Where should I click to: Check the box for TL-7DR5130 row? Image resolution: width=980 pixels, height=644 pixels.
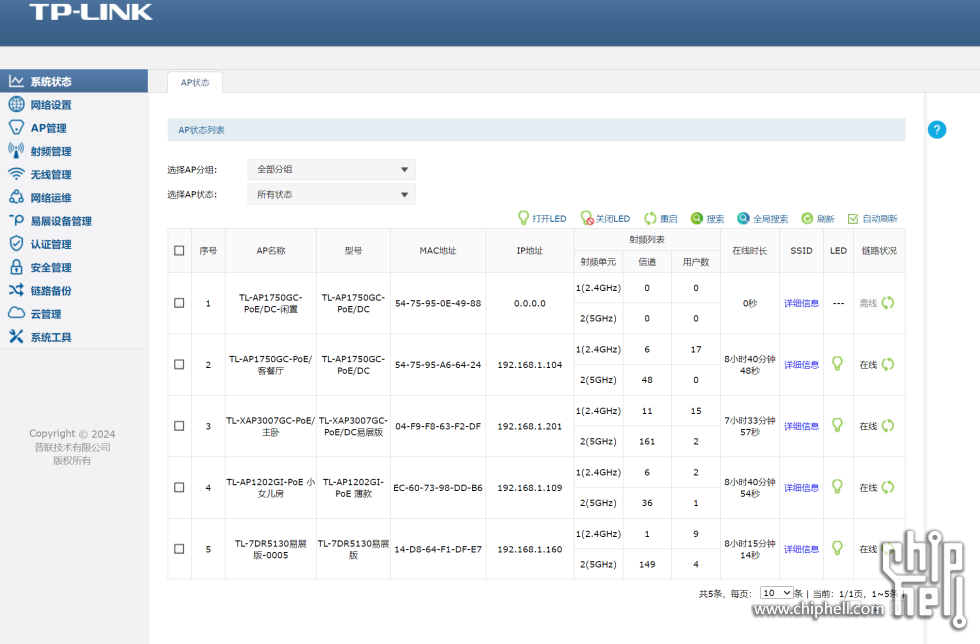pos(179,549)
